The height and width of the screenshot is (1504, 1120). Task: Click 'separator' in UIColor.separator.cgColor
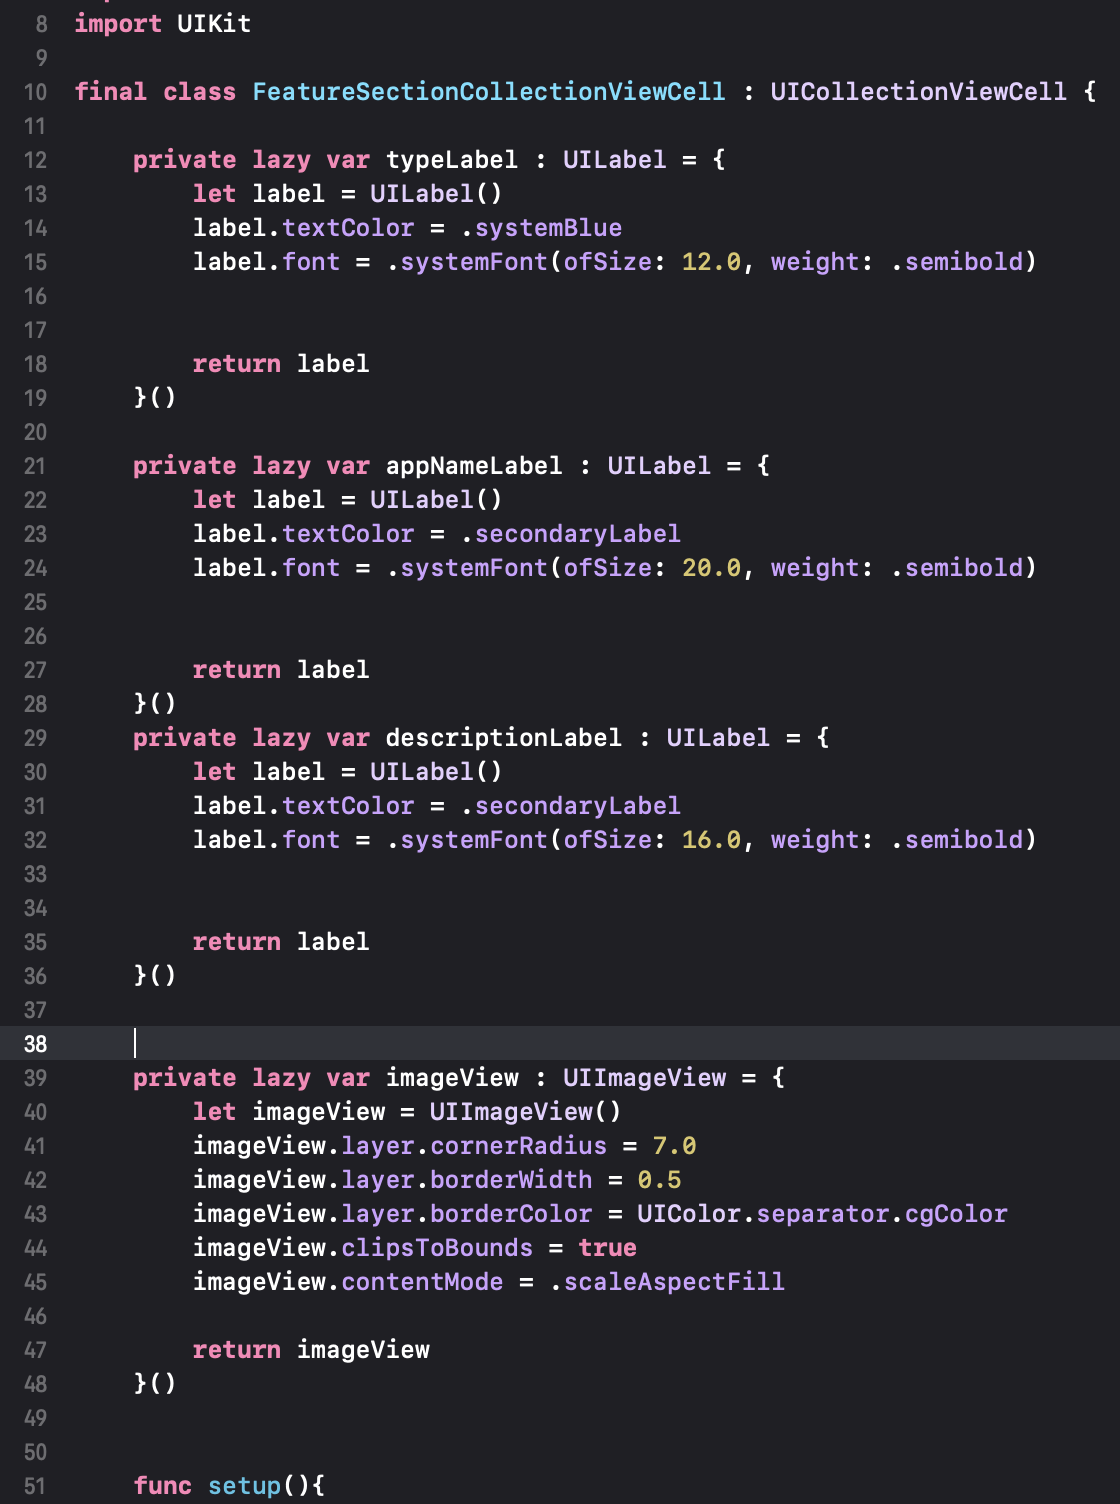[x=823, y=1214]
